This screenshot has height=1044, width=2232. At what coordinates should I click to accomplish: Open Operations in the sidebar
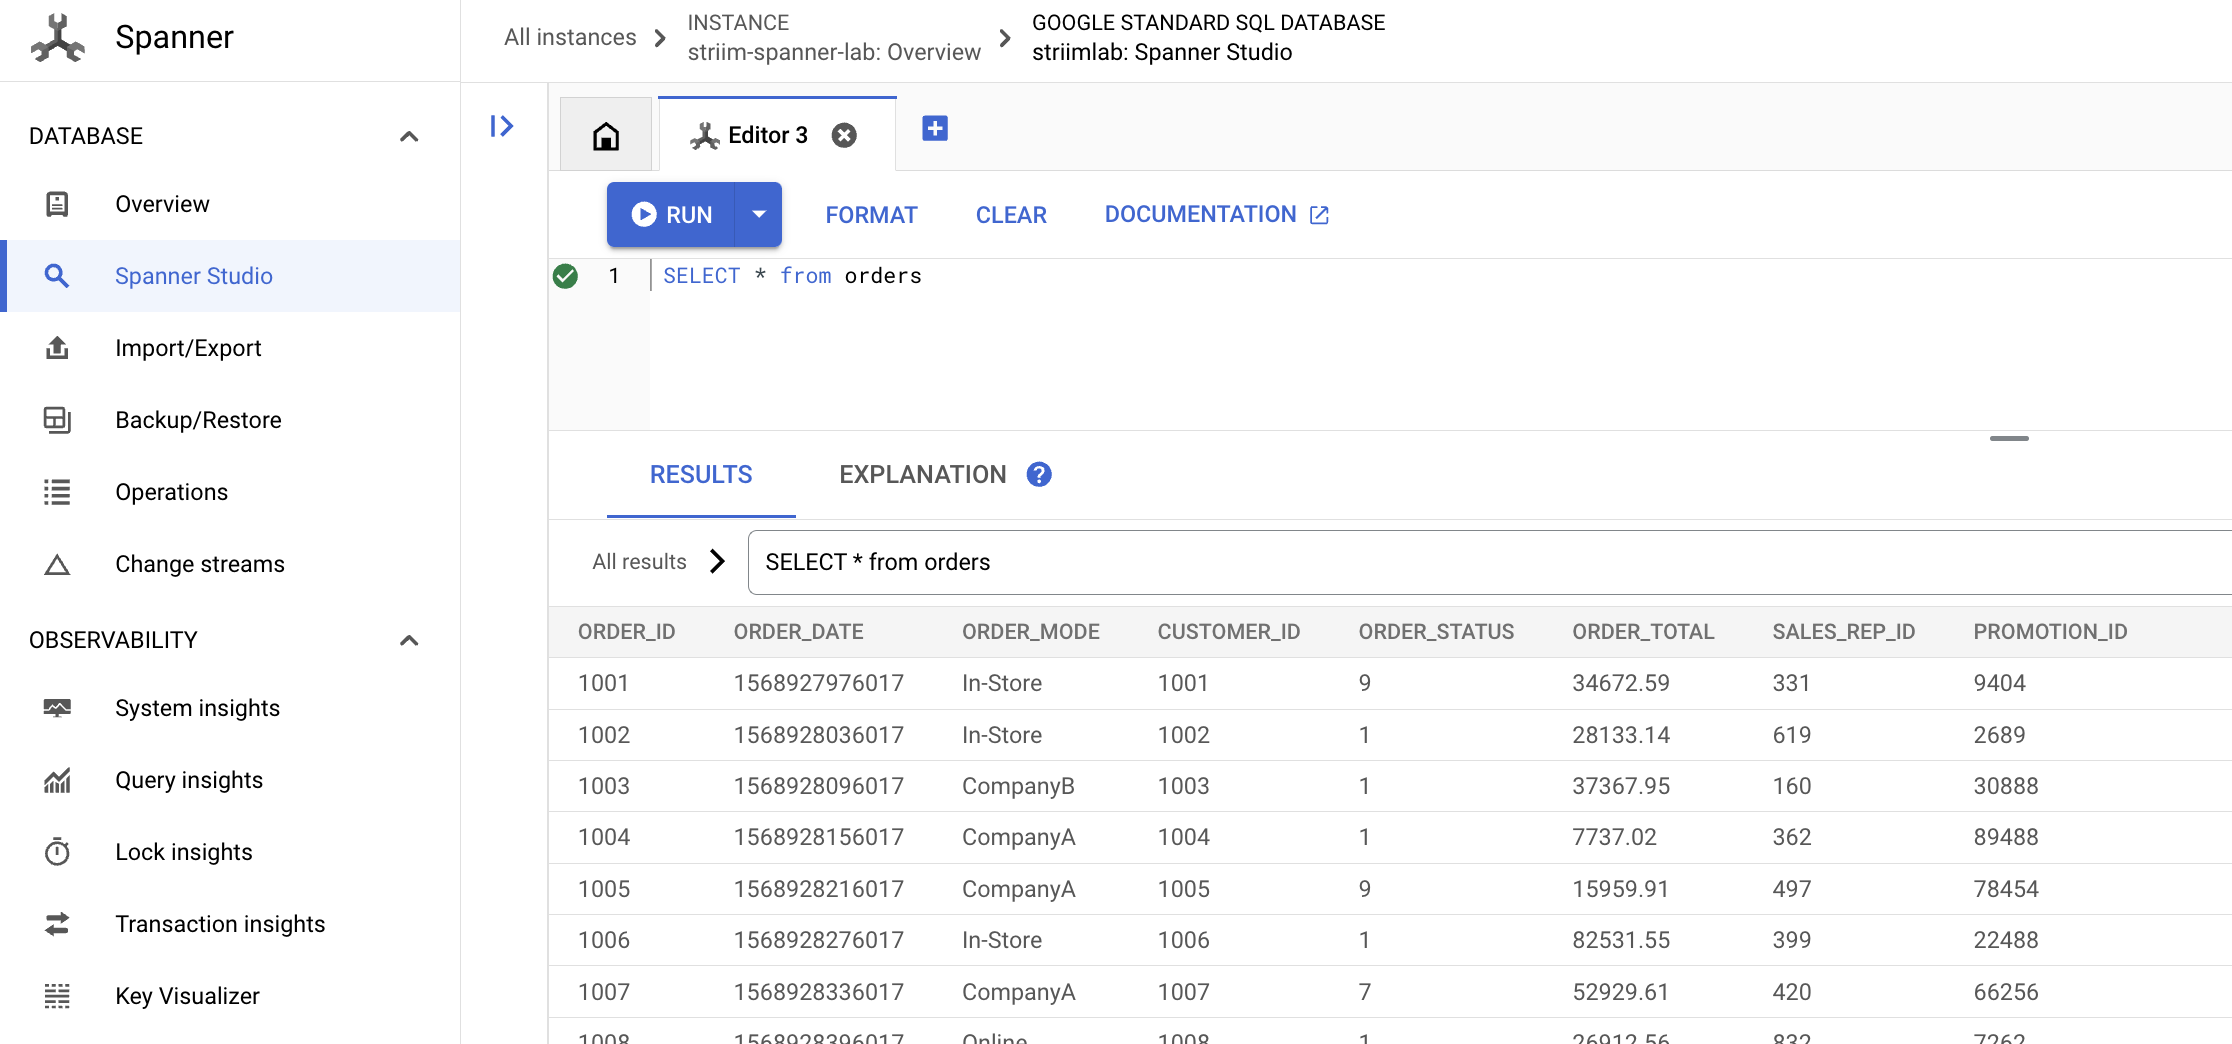[230, 492]
